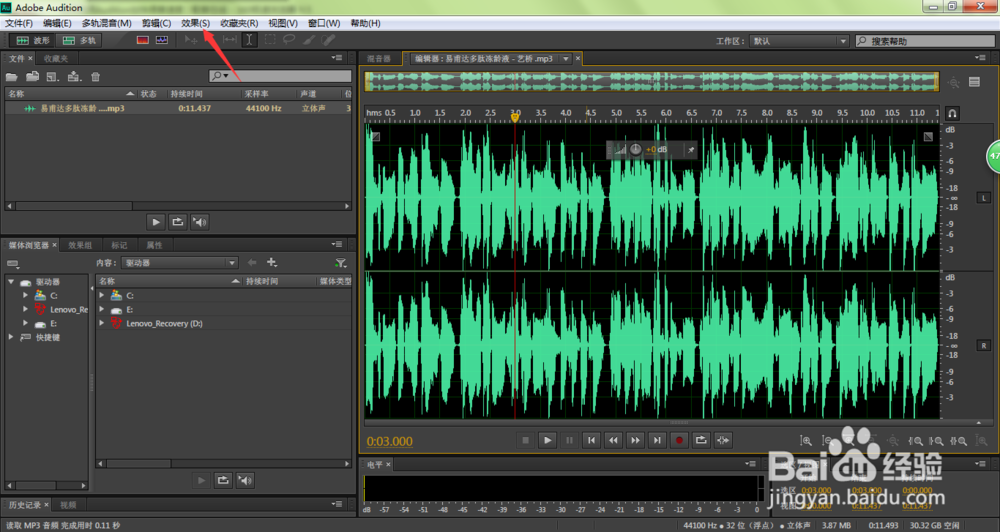
Task: Click list view icon beside overview
Action: 974,82
